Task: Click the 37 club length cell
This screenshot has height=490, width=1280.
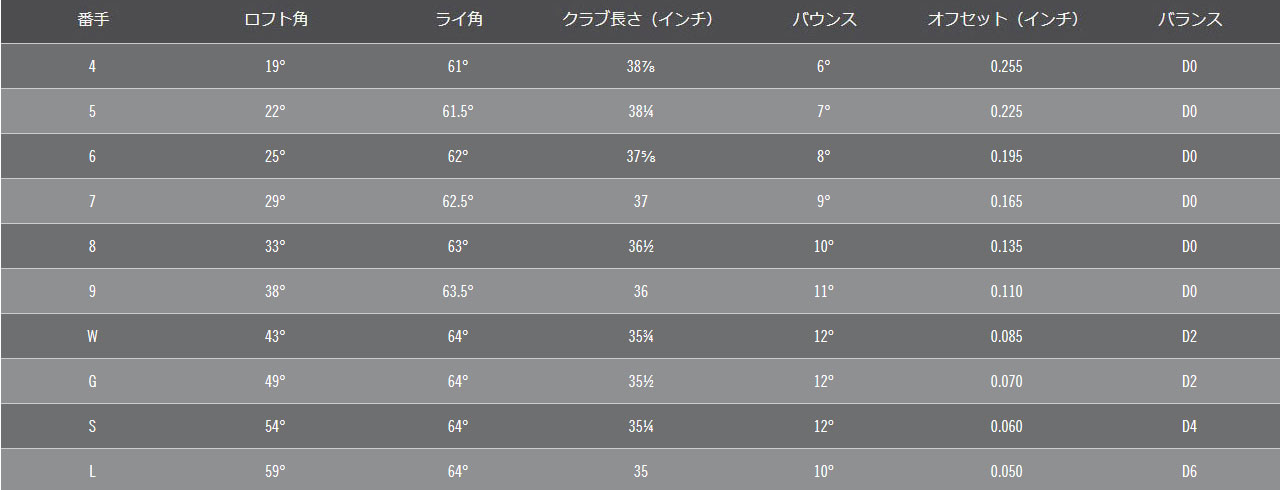Action: (x=640, y=202)
